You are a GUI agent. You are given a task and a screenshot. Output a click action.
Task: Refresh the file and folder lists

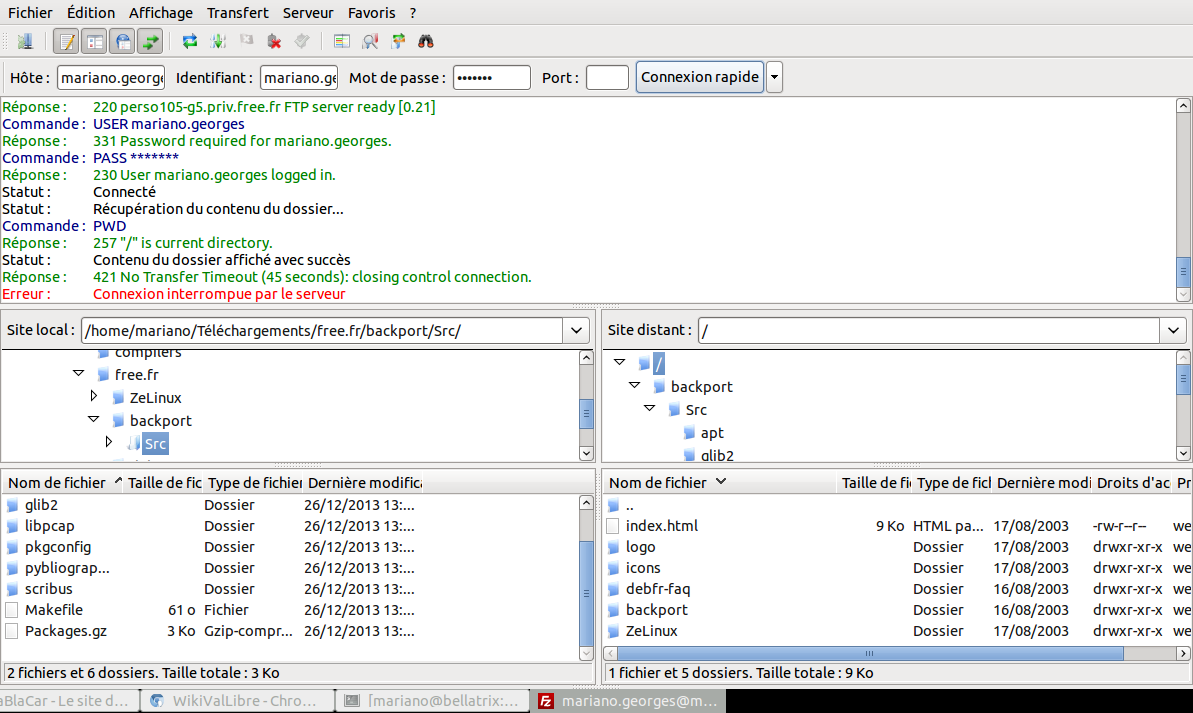(x=187, y=41)
